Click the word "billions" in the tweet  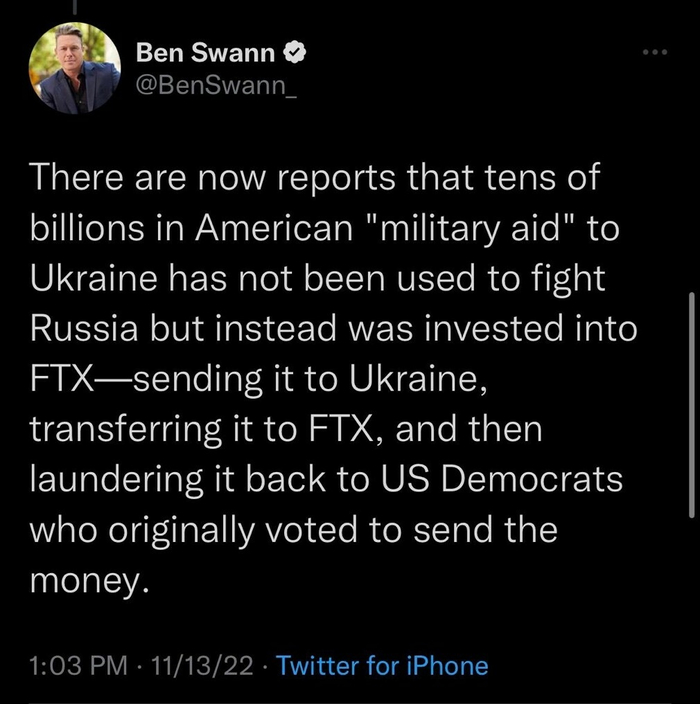pyautogui.click(x=86, y=229)
